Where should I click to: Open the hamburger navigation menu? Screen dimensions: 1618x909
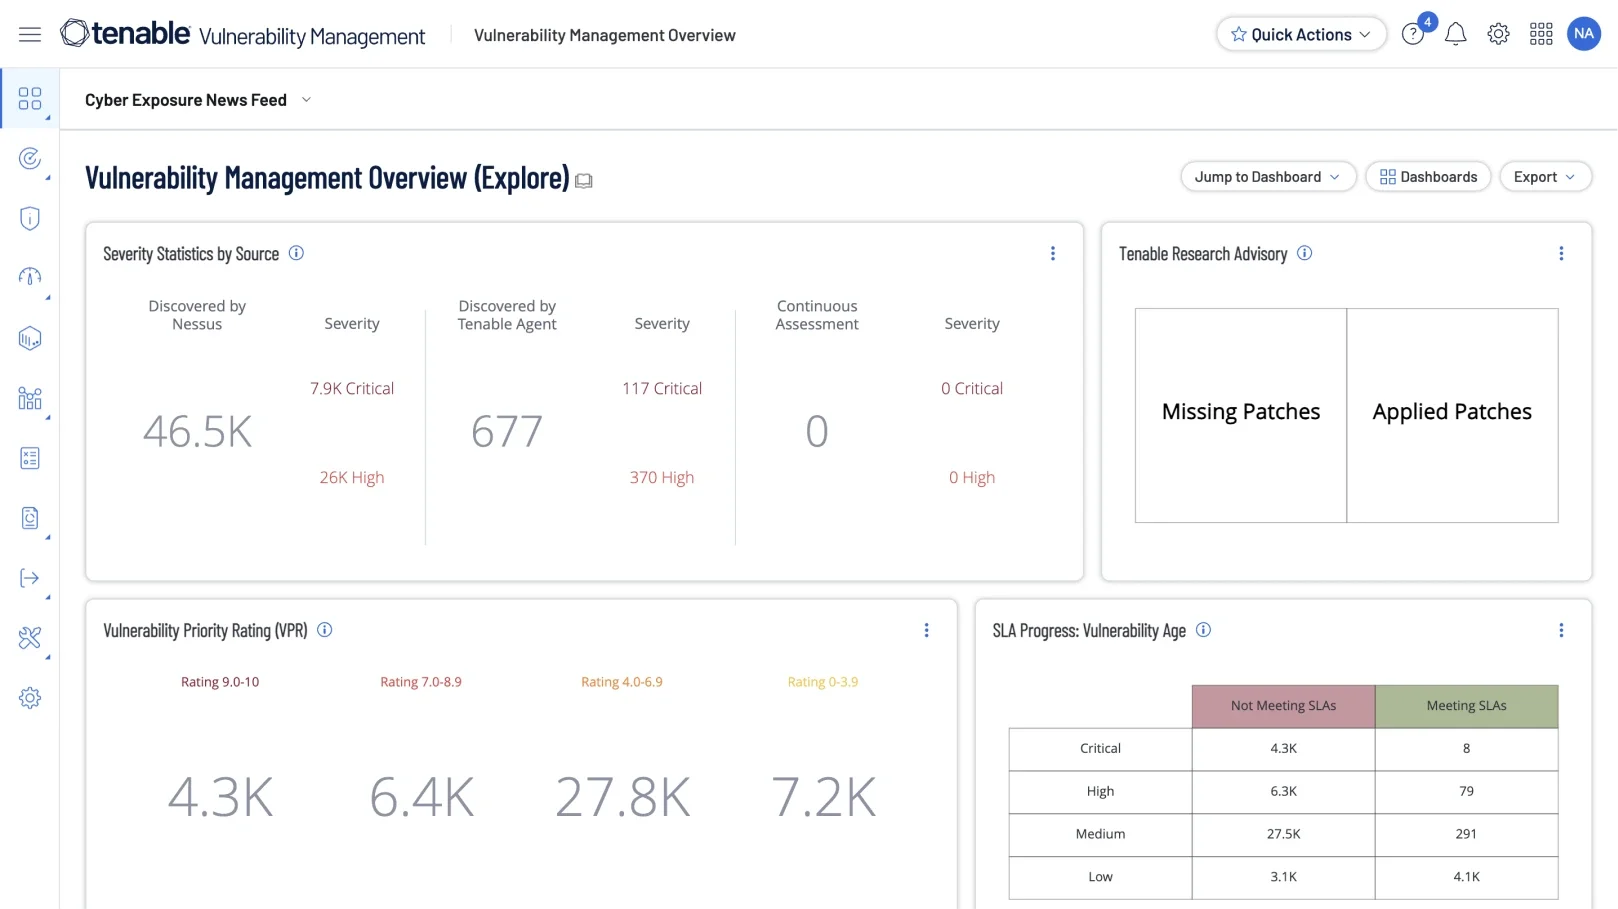pos(30,35)
